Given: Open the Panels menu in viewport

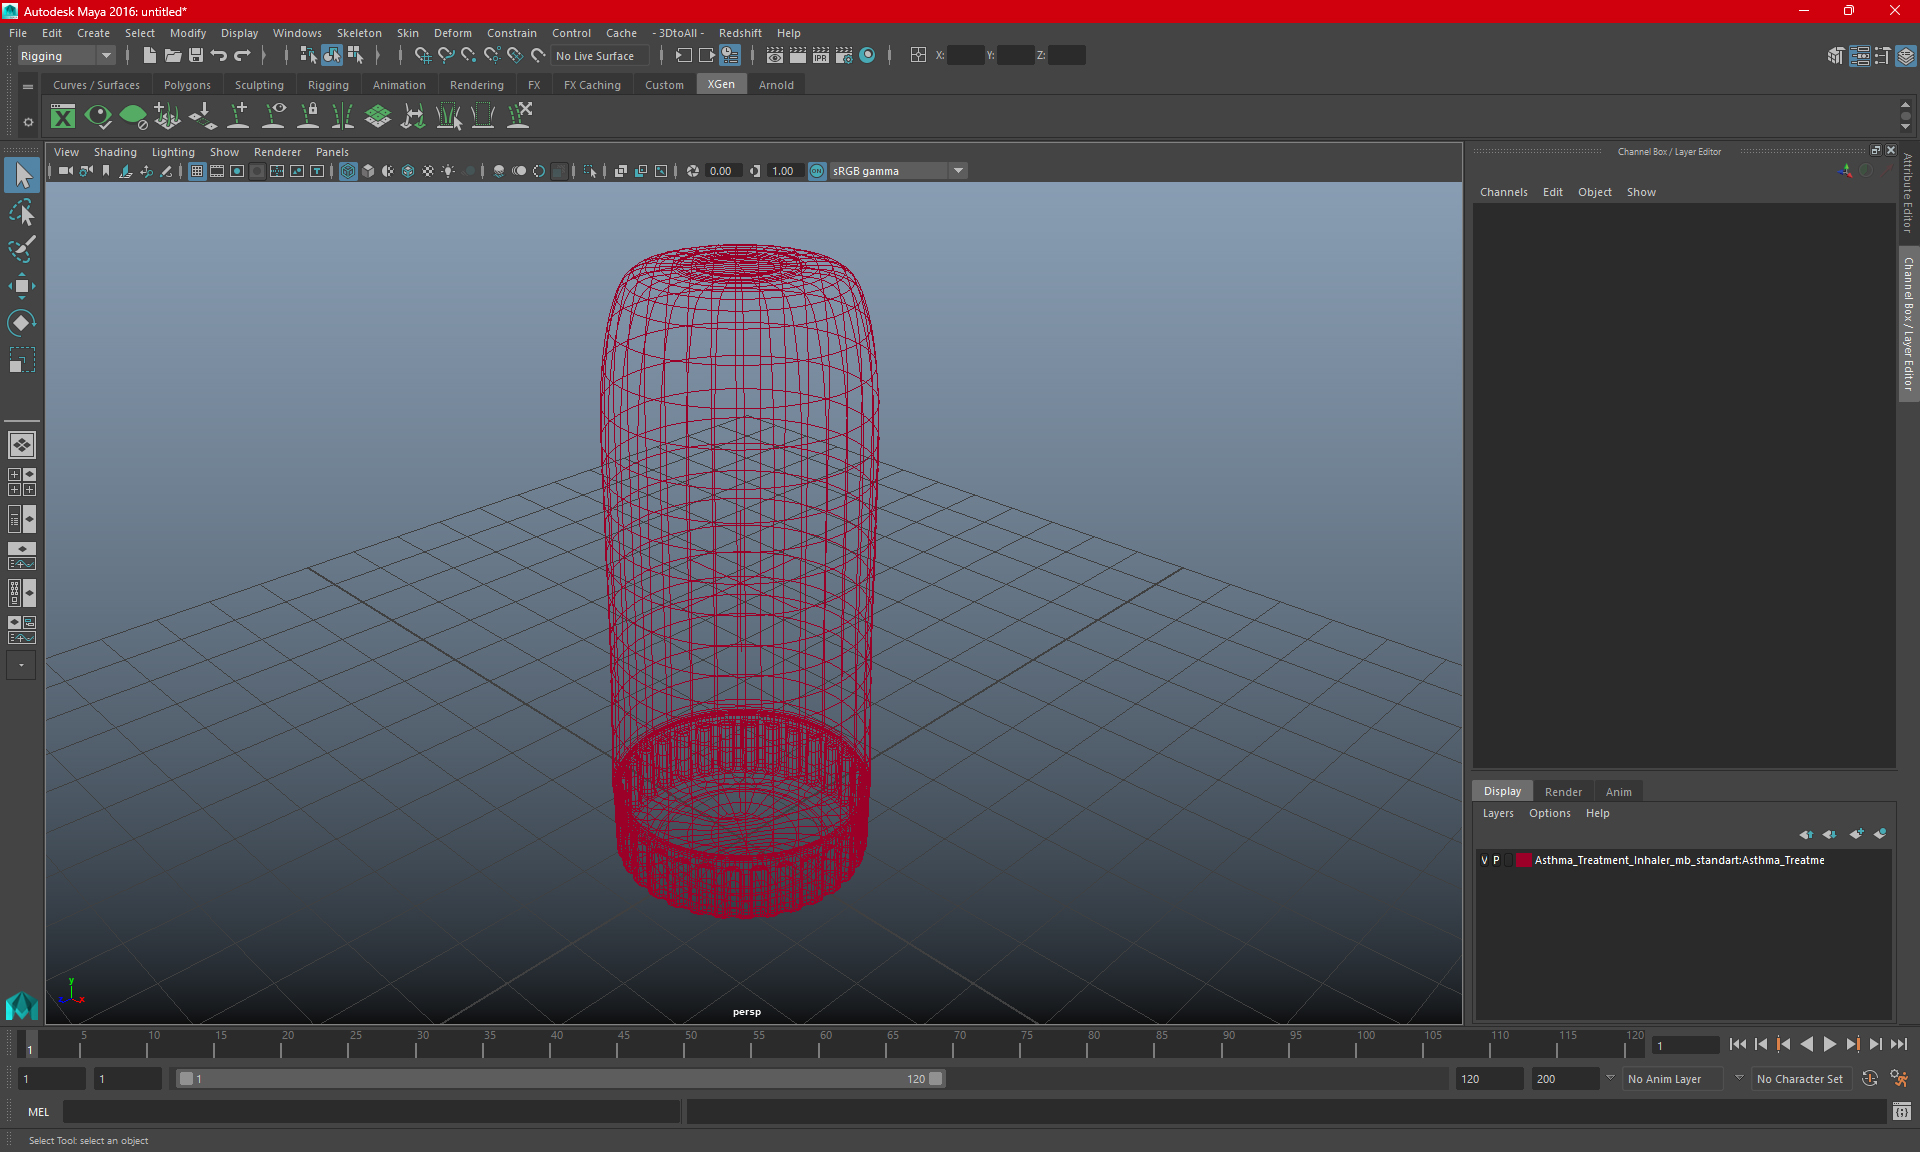Looking at the screenshot, I should click(331, 151).
